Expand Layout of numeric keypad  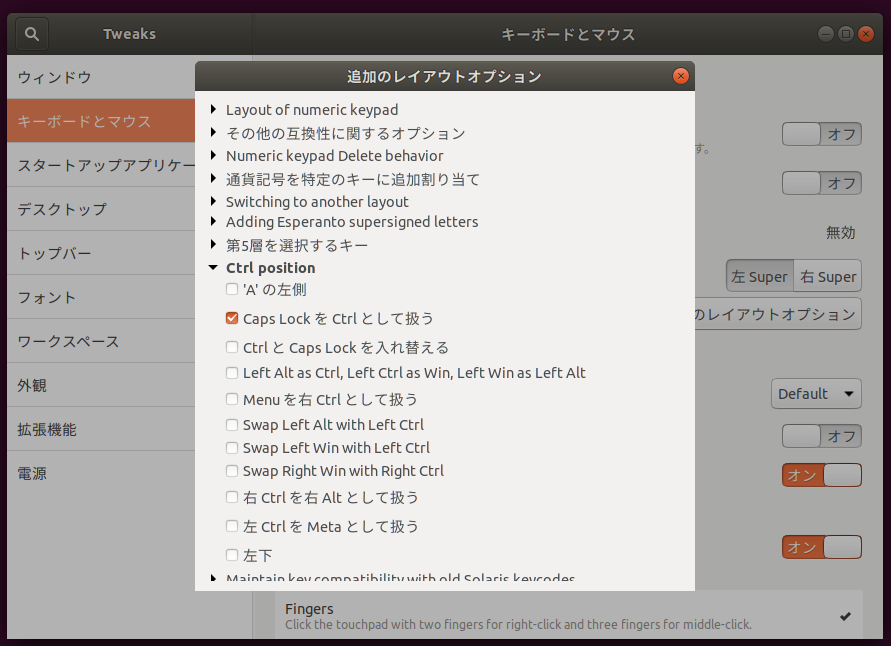214,111
